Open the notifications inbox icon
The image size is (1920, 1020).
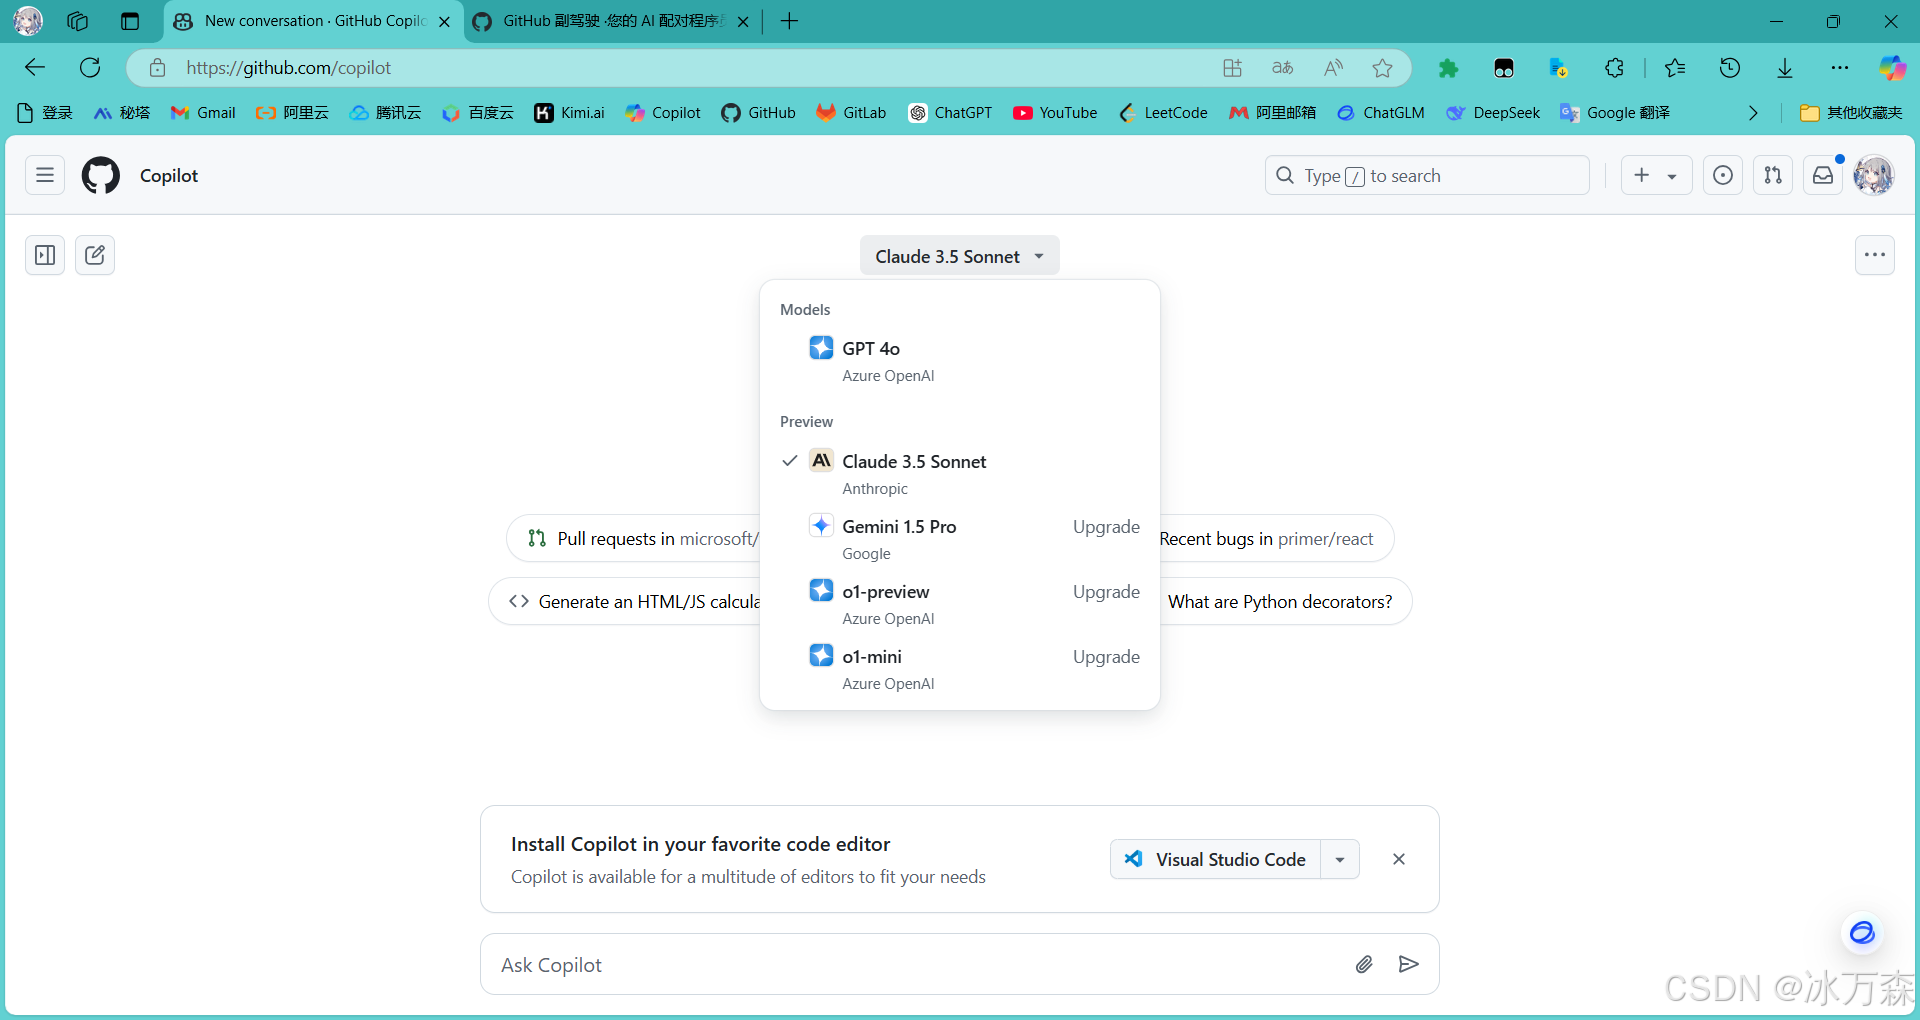click(1823, 175)
